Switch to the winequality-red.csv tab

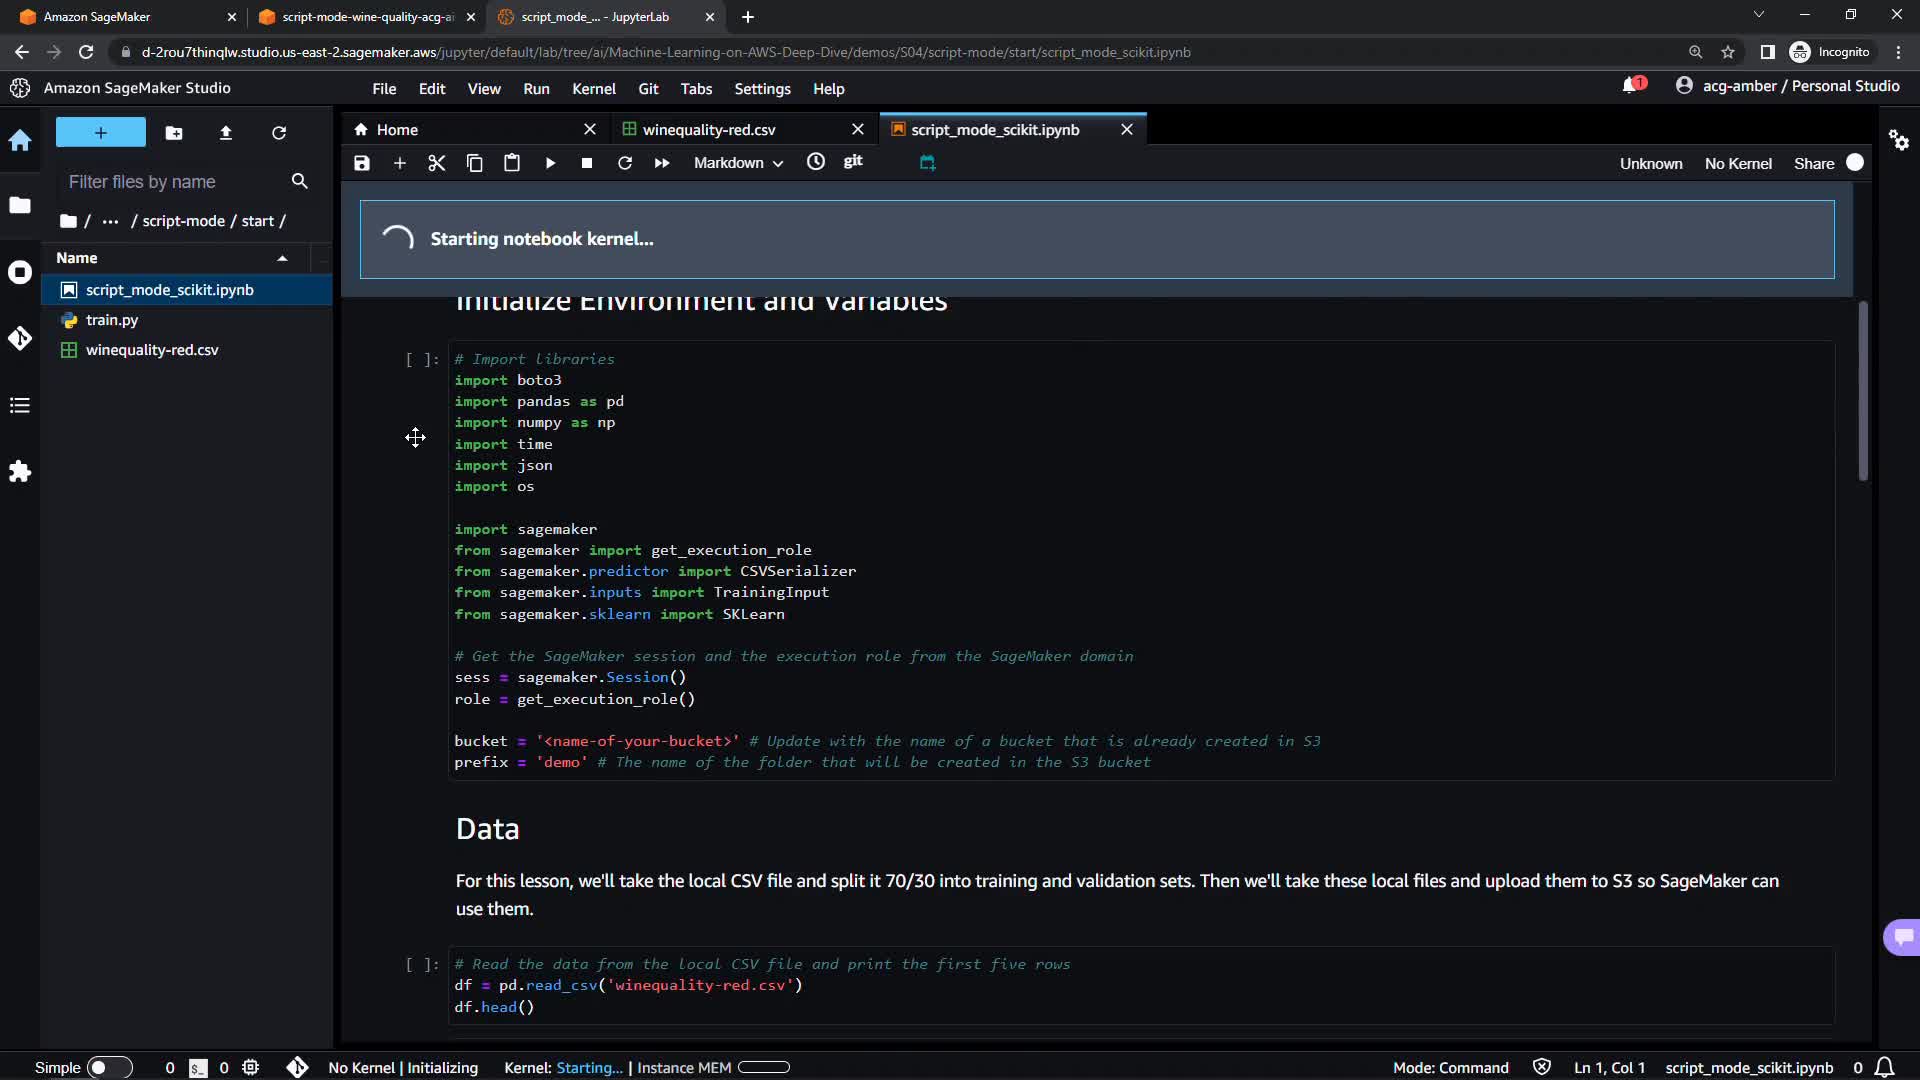pyautogui.click(x=709, y=130)
